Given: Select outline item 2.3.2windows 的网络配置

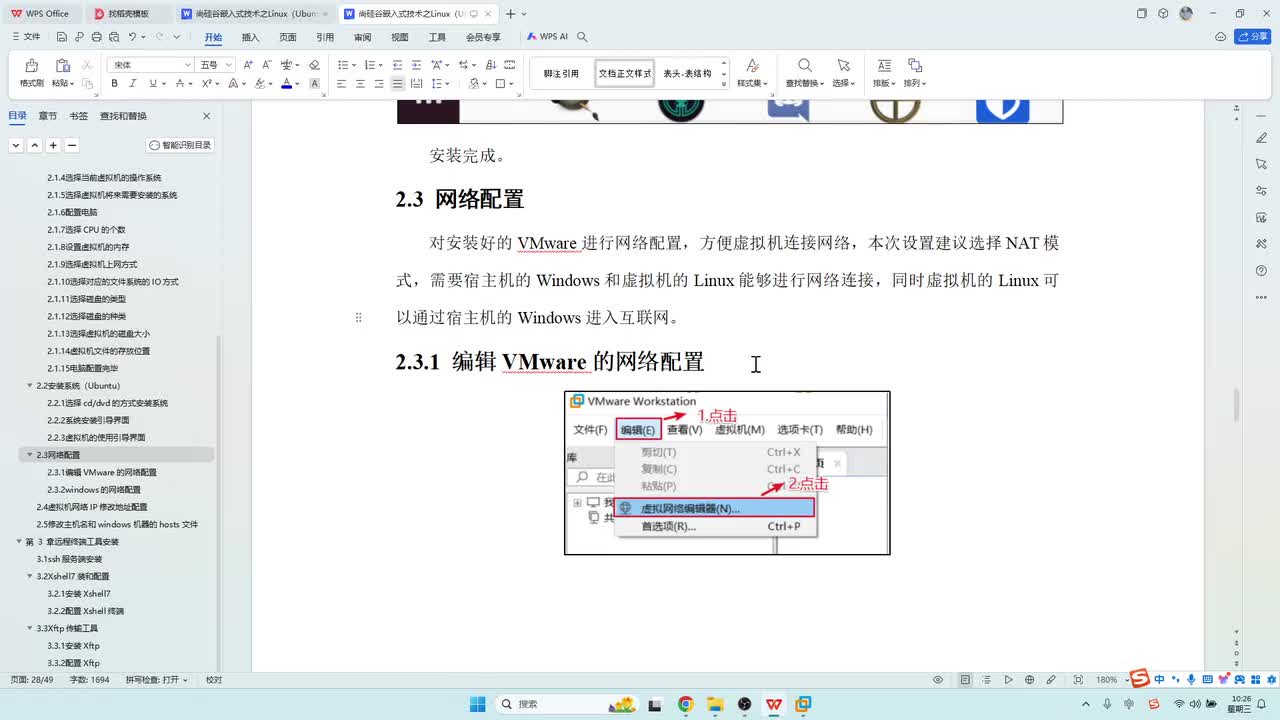Looking at the screenshot, I should (94, 490).
